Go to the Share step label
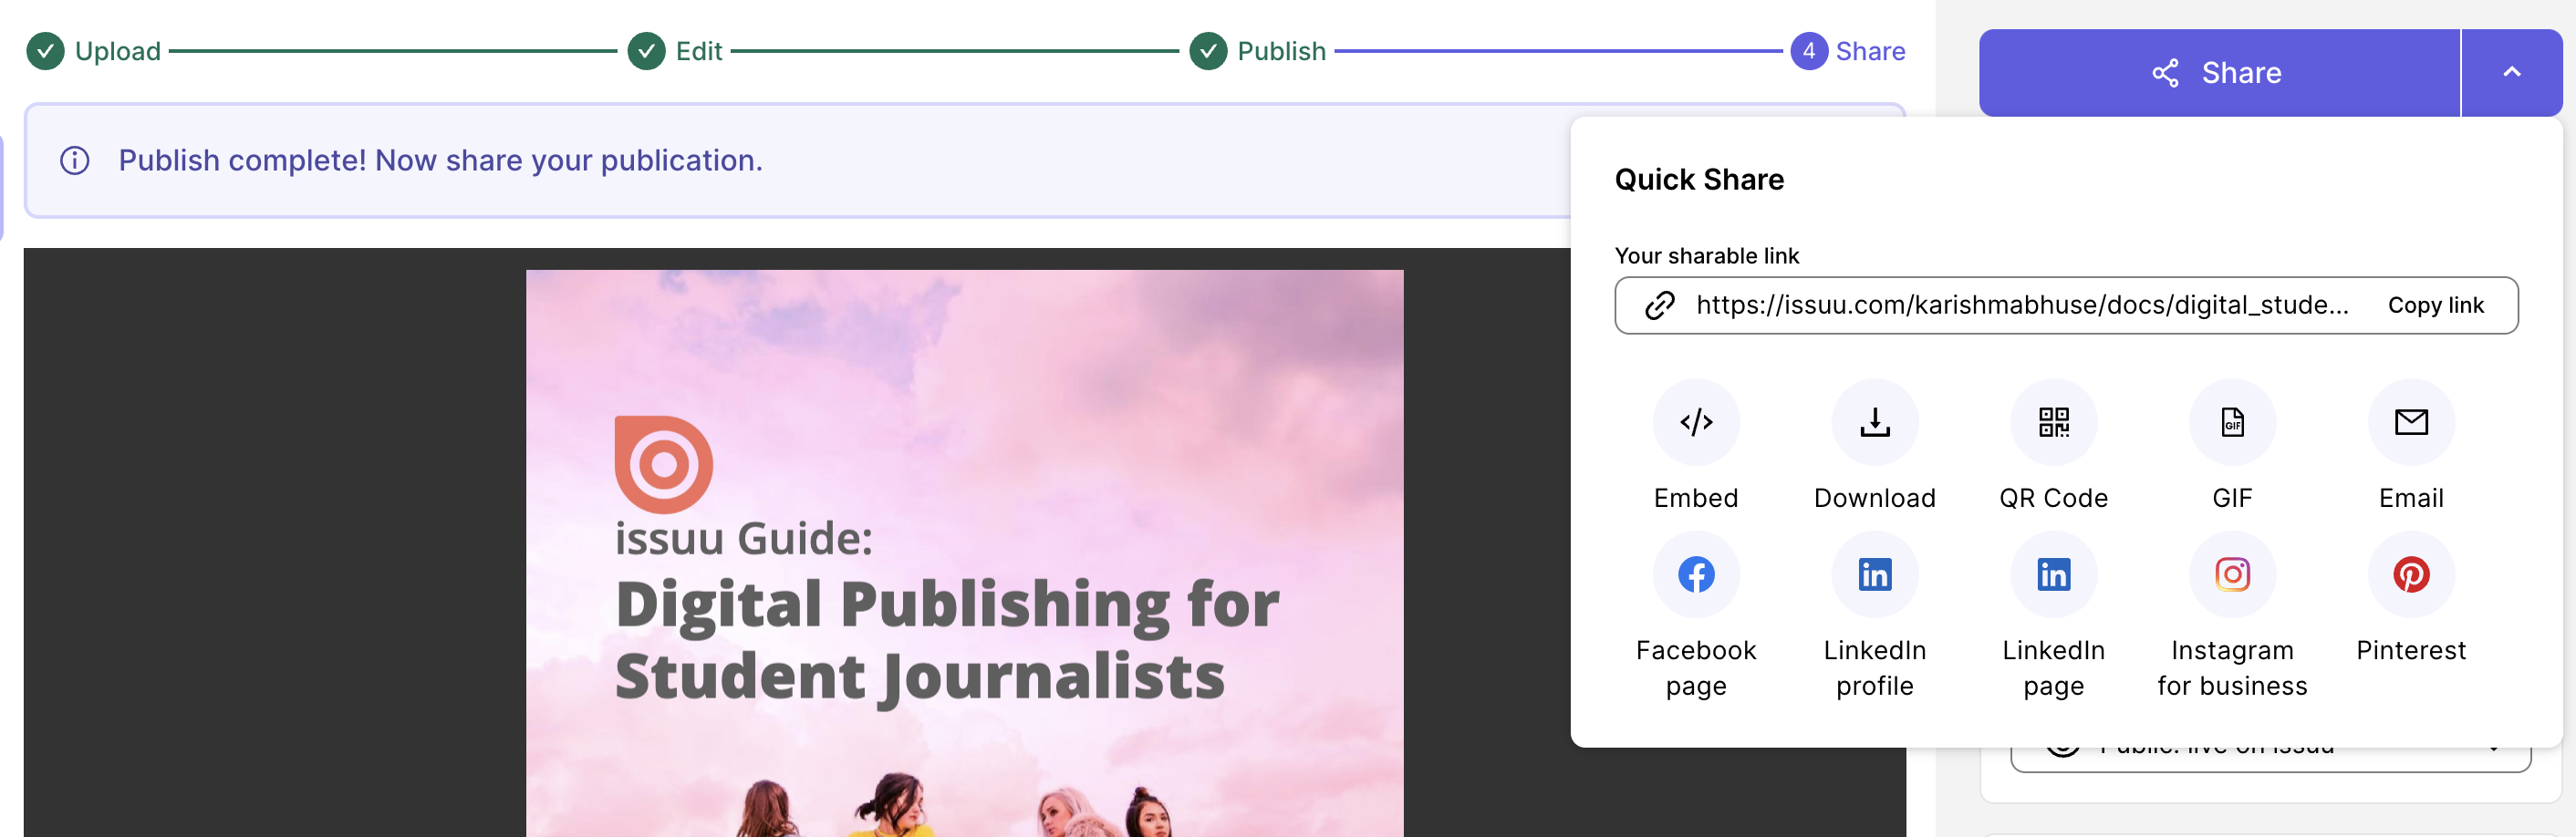The height and width of the screenshot is (837, 2576). pyautogui.click(x=1870, y=51)
